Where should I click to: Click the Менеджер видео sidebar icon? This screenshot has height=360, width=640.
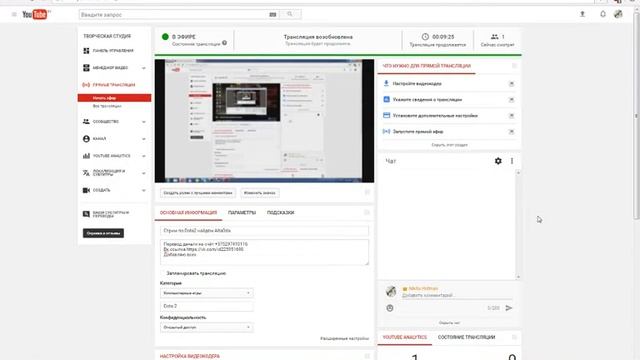click(86, 68)
